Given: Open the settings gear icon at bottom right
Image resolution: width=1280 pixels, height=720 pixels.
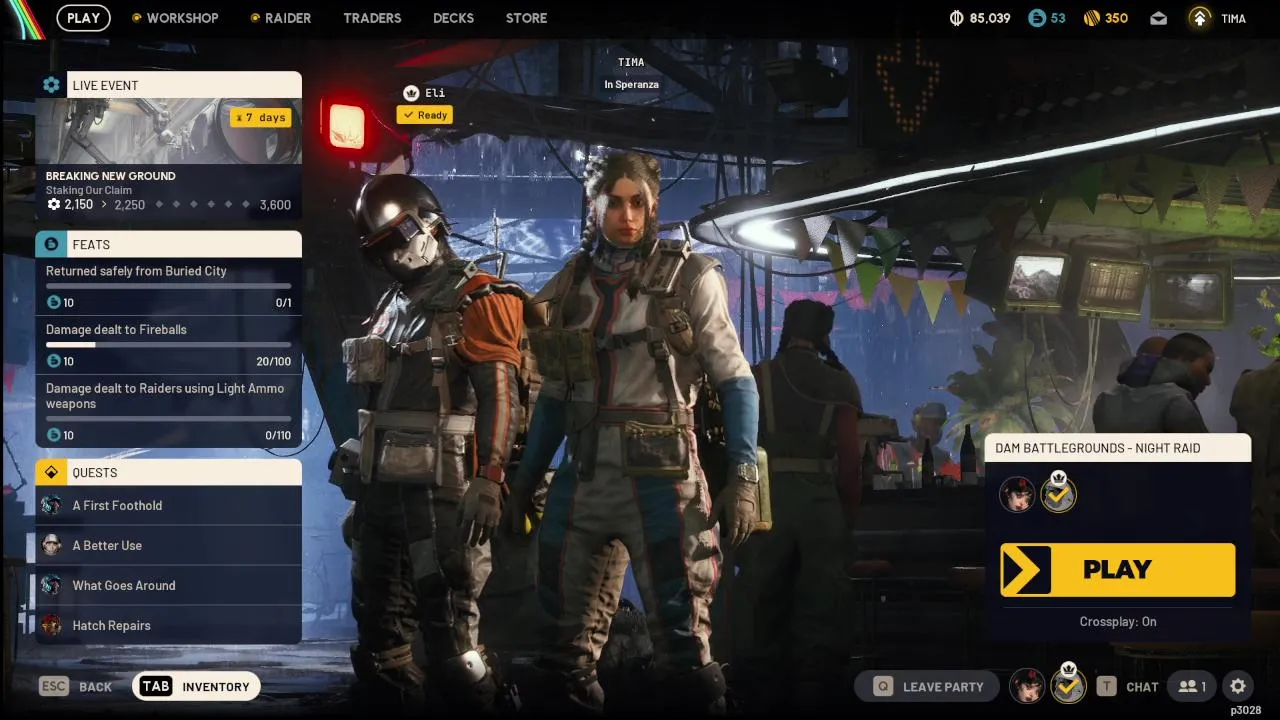Looking at the screenshot, I should 1238,686.
